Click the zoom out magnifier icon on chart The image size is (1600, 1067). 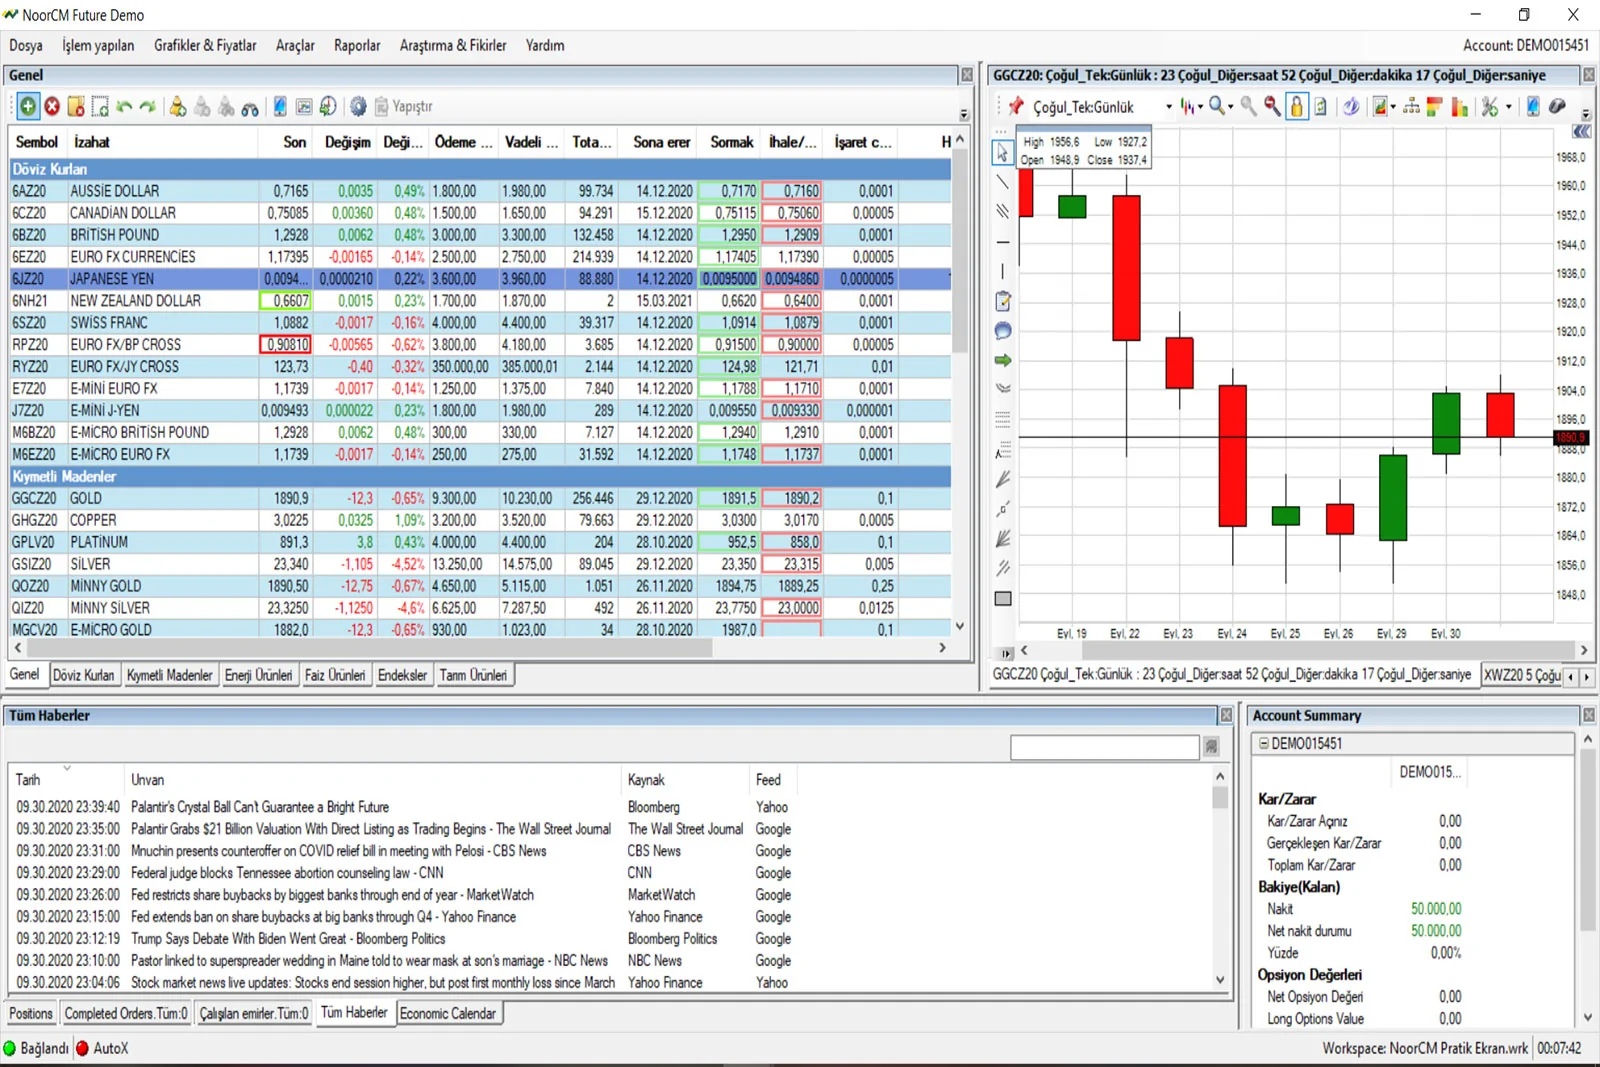coord(1272,106)
